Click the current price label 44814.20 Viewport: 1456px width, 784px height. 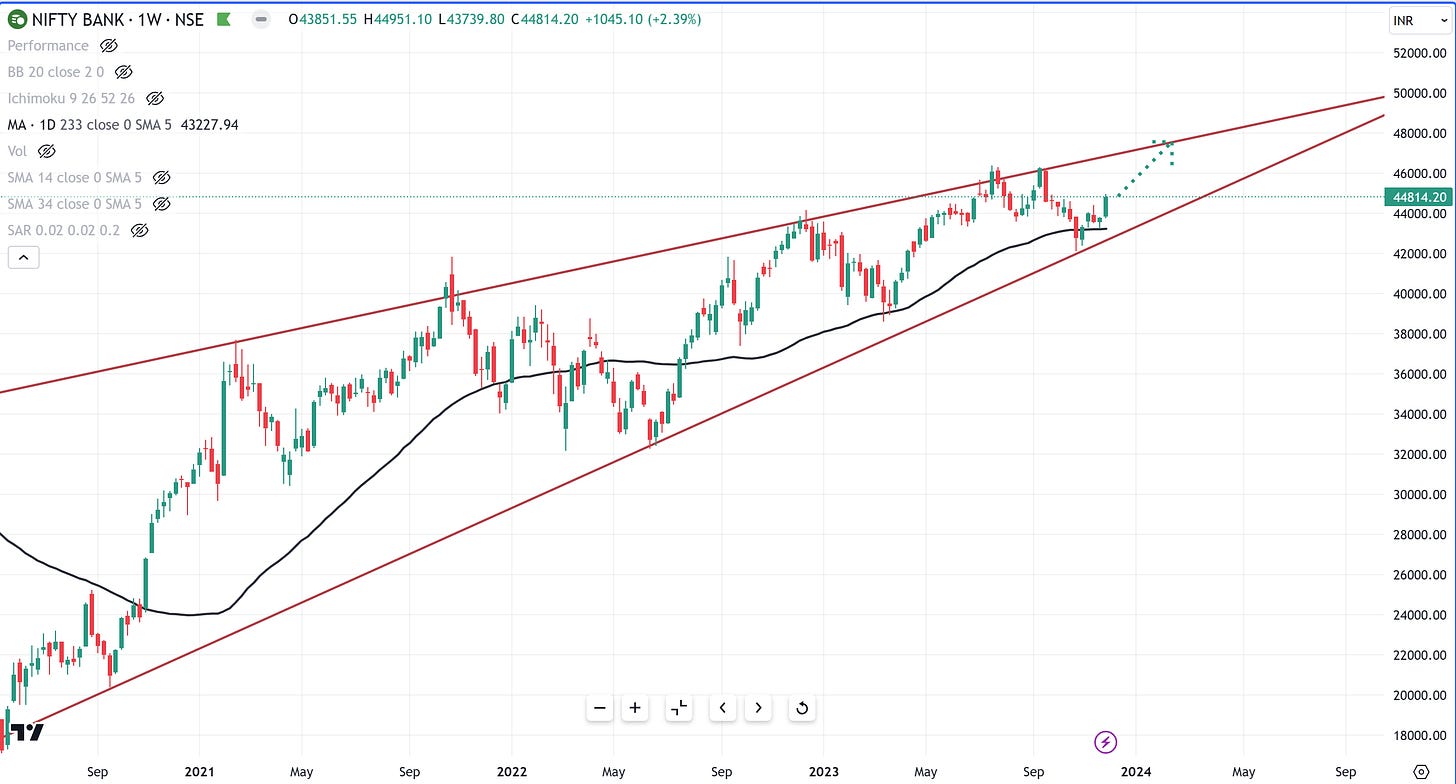click(x=1420, y=197)
